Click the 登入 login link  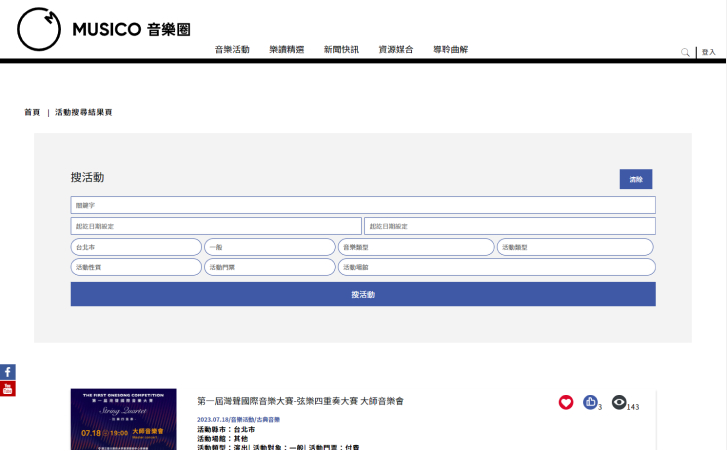pyautogui.click(x=708, y=52)
